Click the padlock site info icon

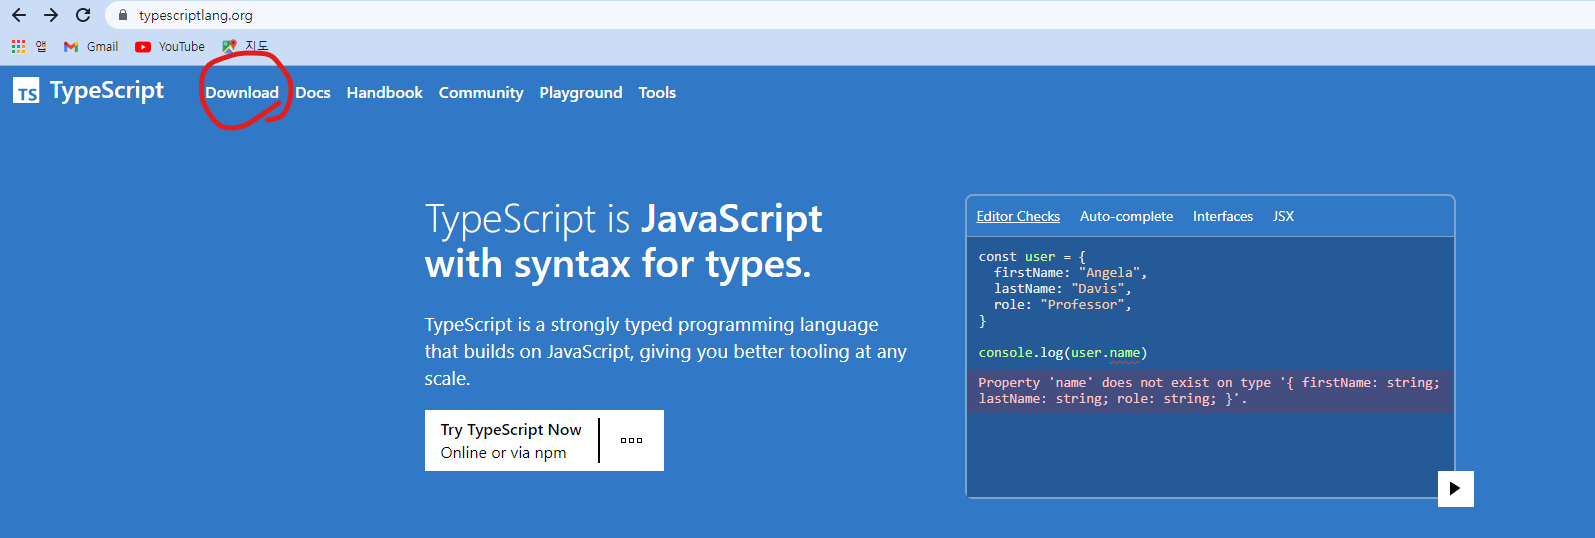[x=123, y=15]
